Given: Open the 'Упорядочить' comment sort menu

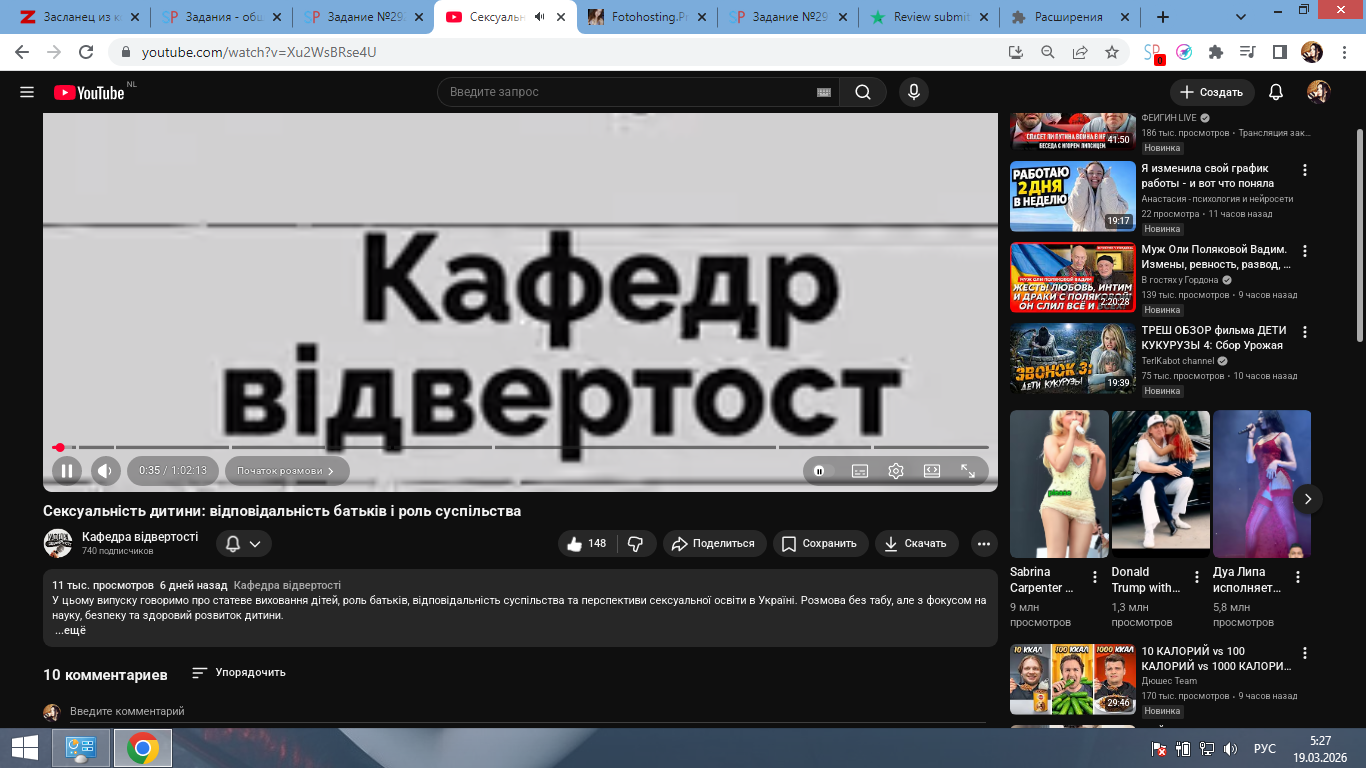Looking at the screenshot, I should coord(239,673).
